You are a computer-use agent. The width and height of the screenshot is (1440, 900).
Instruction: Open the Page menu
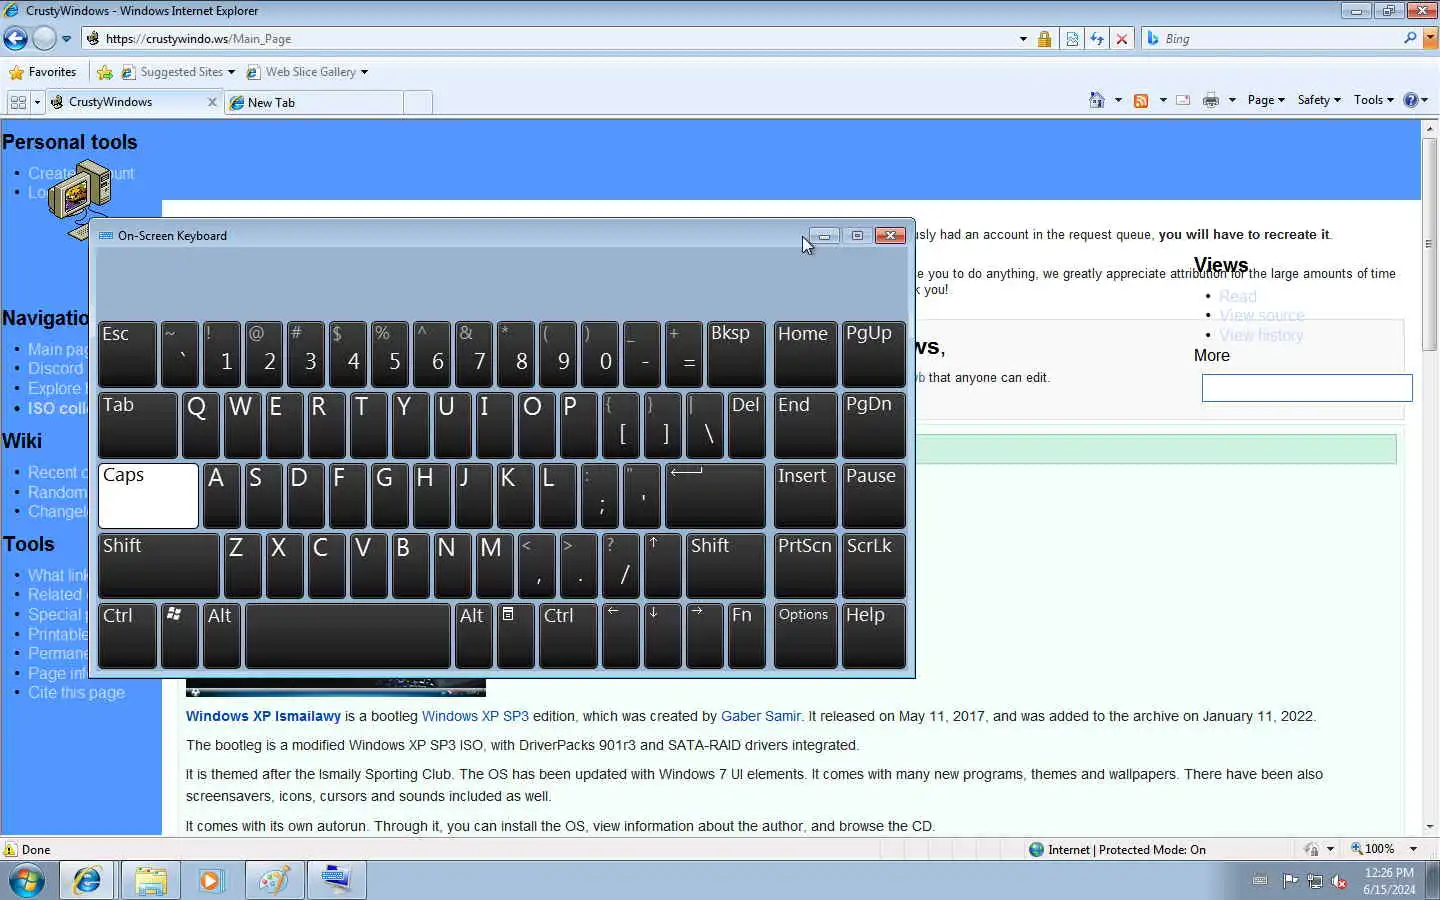click(1266, 100)
